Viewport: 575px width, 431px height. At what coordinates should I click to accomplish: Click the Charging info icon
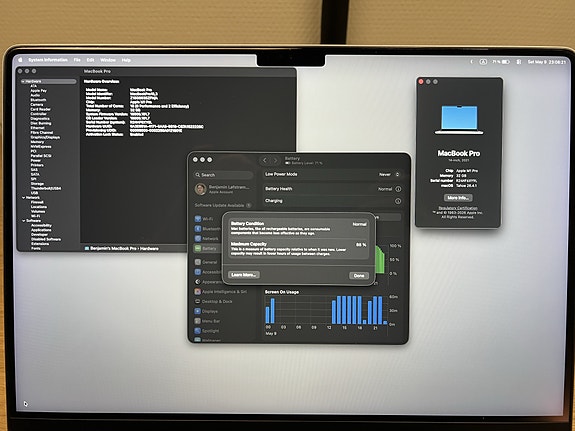[398, 201]
